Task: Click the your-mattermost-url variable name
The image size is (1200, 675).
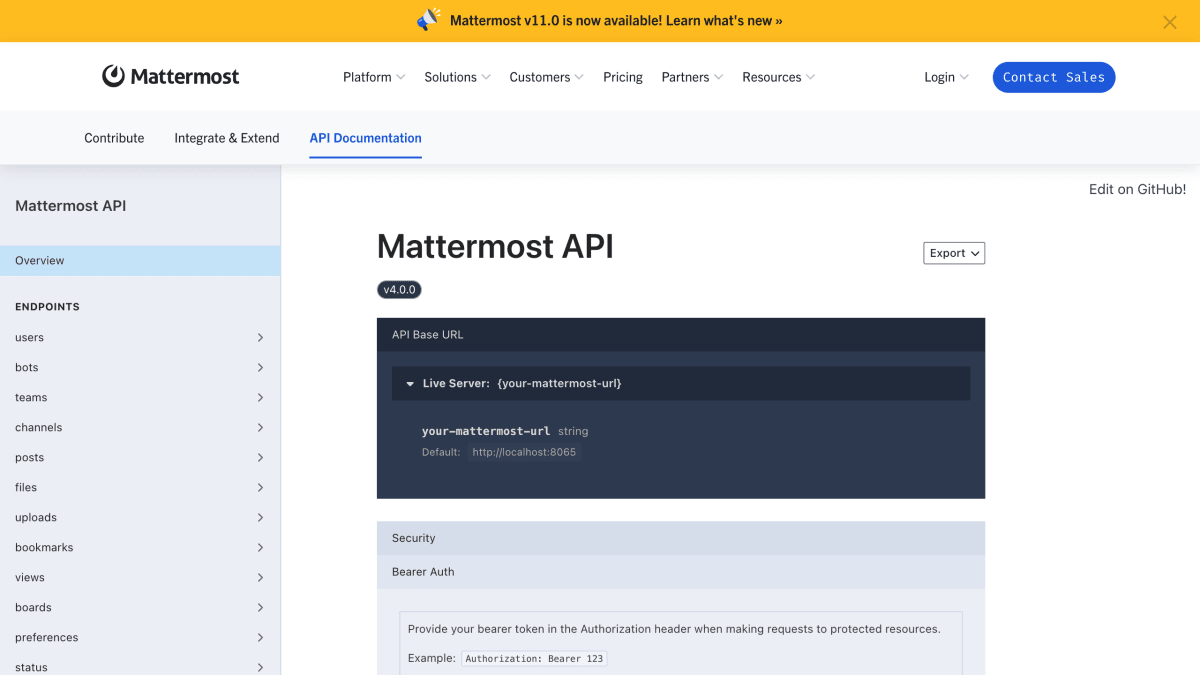Action: click(x=486, y=431)
